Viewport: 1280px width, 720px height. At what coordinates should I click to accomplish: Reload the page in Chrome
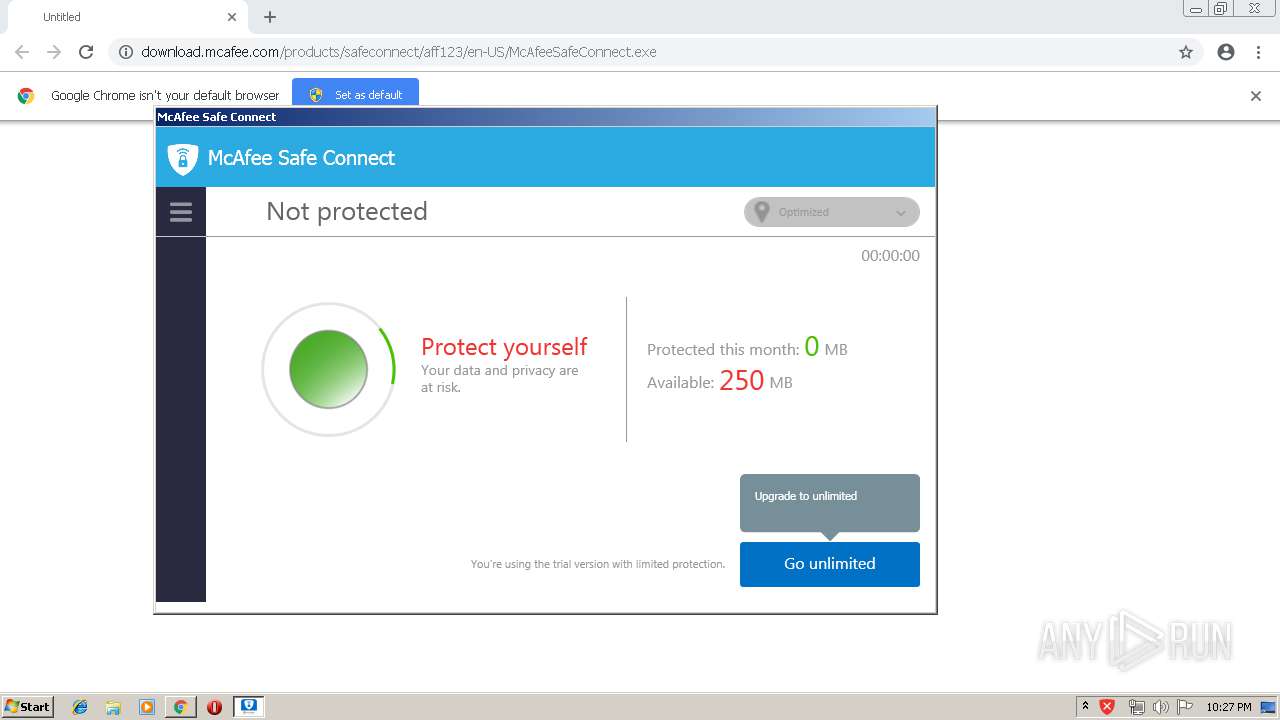(86, 52)
